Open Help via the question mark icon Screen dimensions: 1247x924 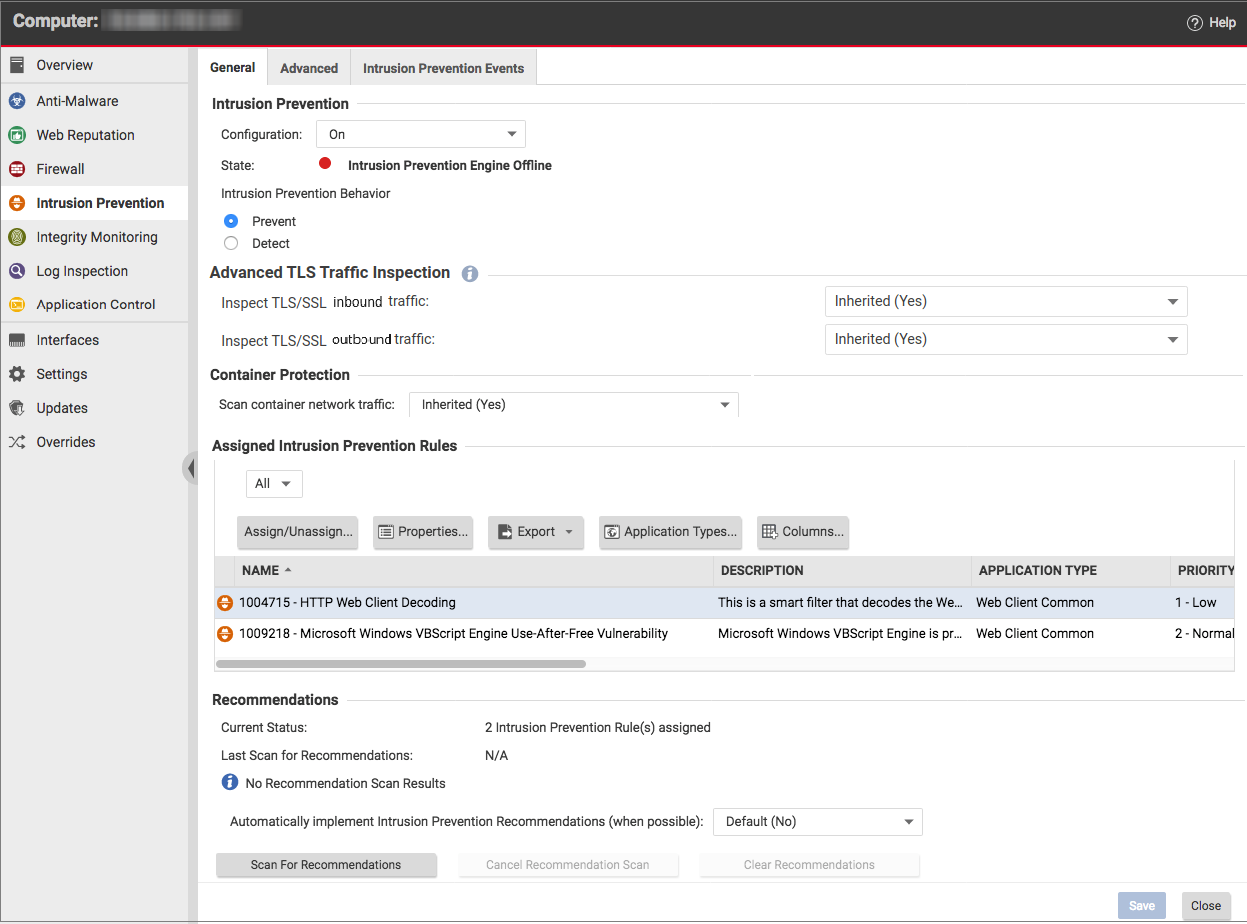coord(1194,23)
